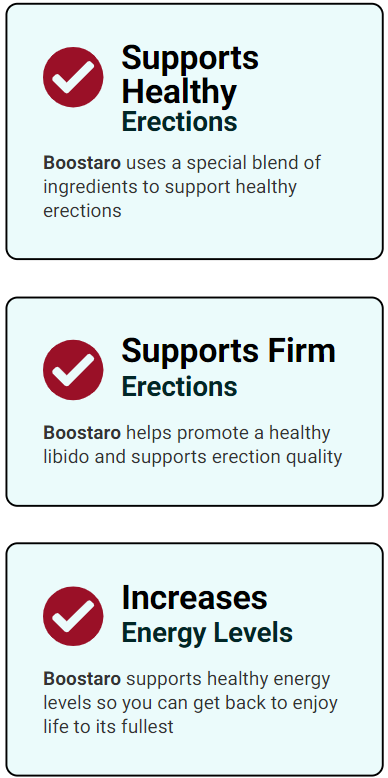Click the word 'erections' ending first card paragraph
Image resolution: width=388 pixels, height=778 pixels.
point(82,211)
